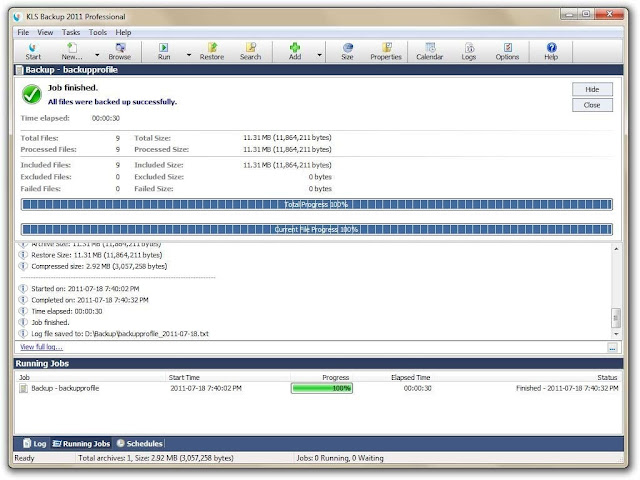Maximize the KLS Backup window
This screenshot has height=480, width=640.
[586, 14]
